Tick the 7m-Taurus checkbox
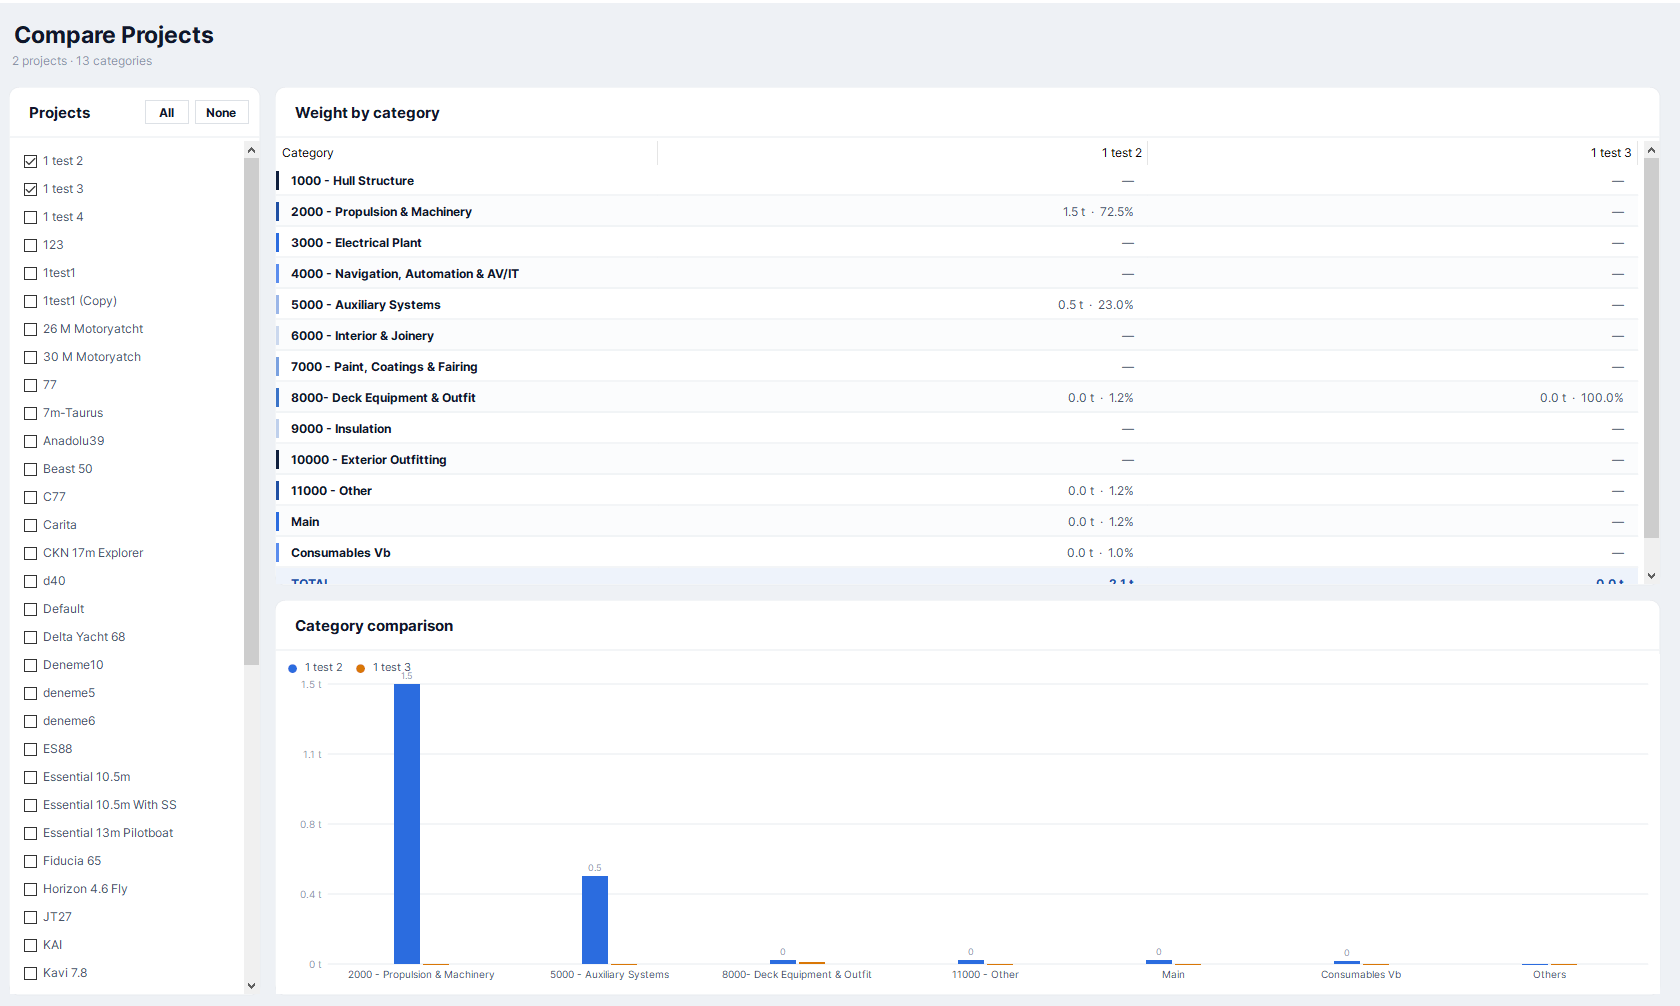Viewport: 1680px width, 1006px height. (x=31, y=413)
